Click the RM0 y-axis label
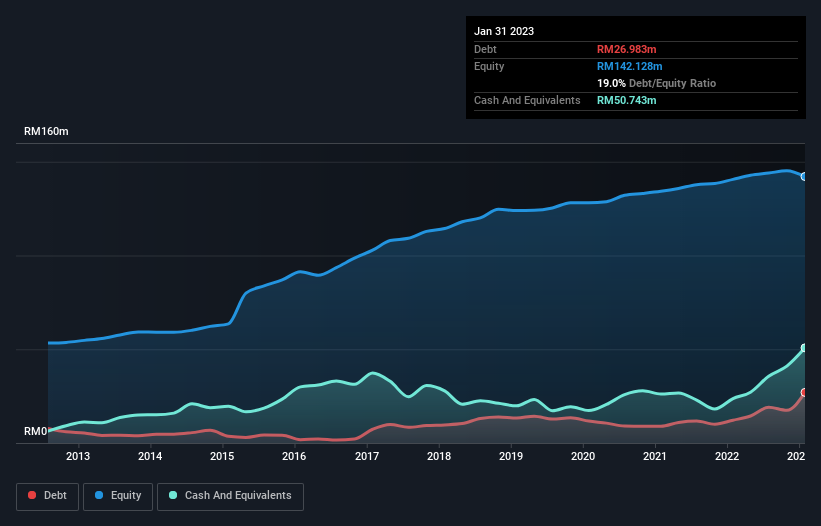 coord(36,431)
